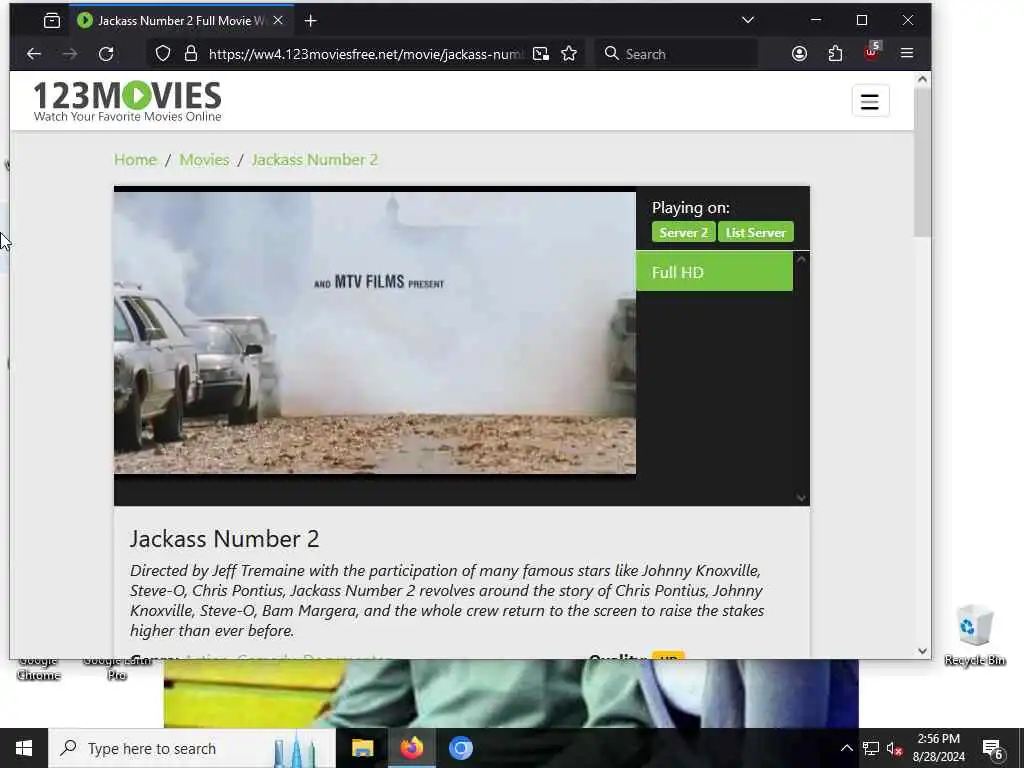Focus the Firefox Search box

pos(676,54)
